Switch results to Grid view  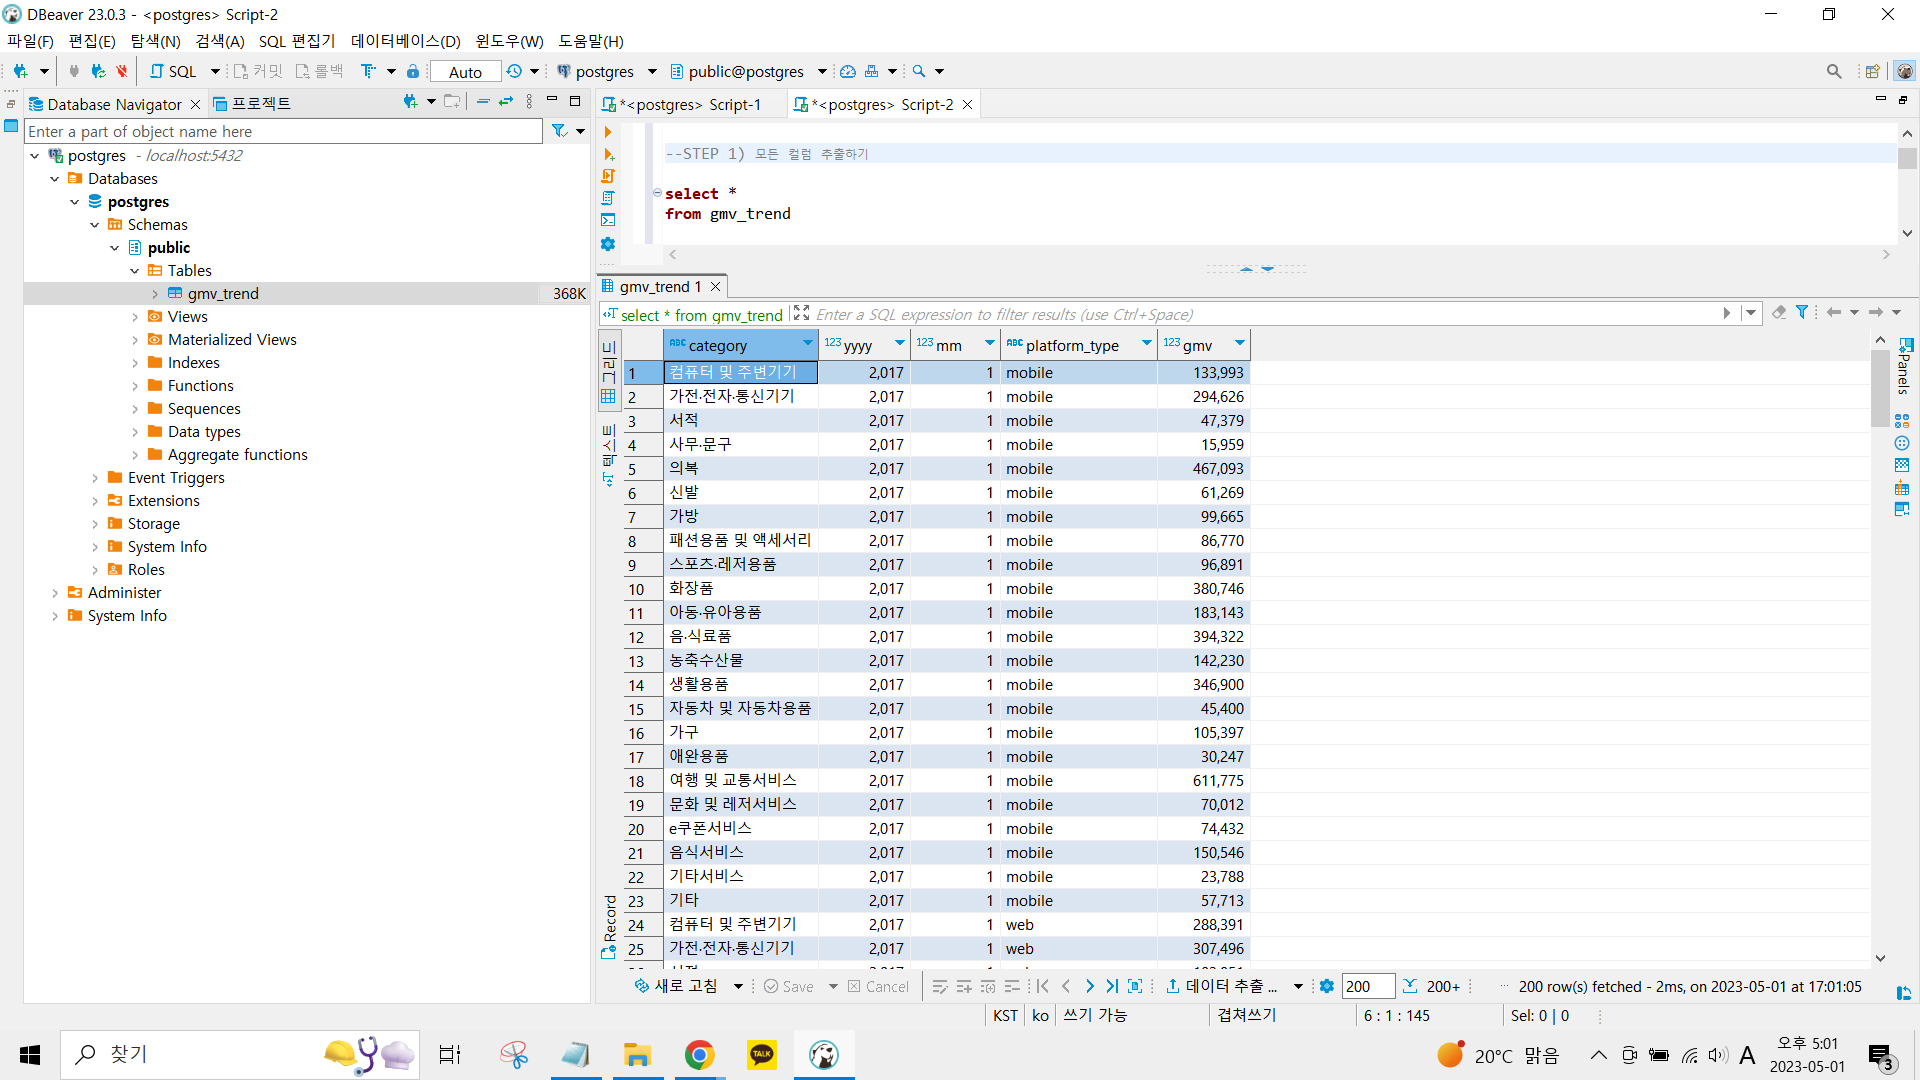tap(608, 371)
